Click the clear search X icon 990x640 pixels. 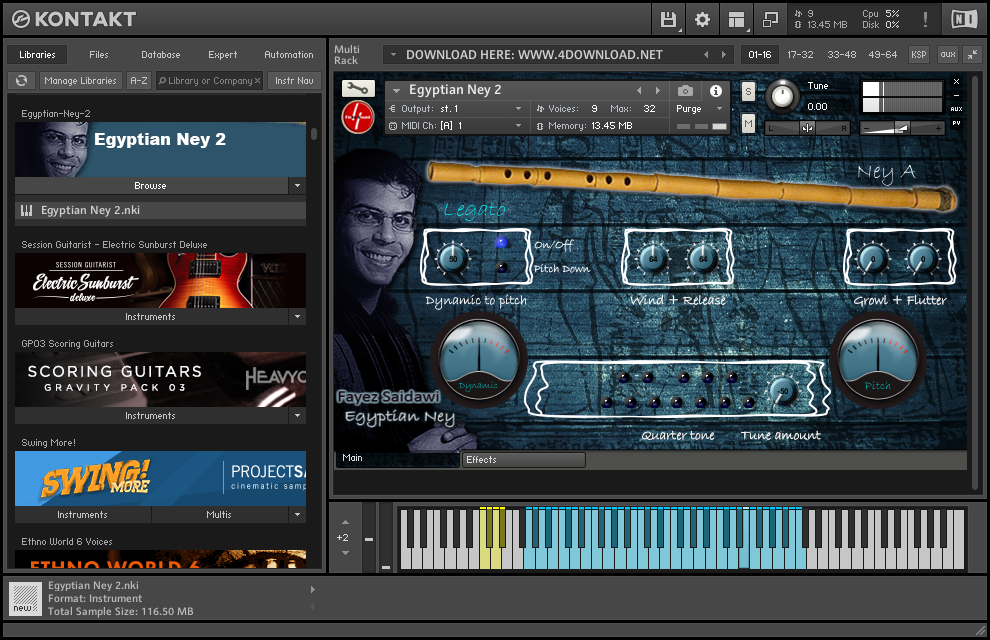[x=258, y=81]
